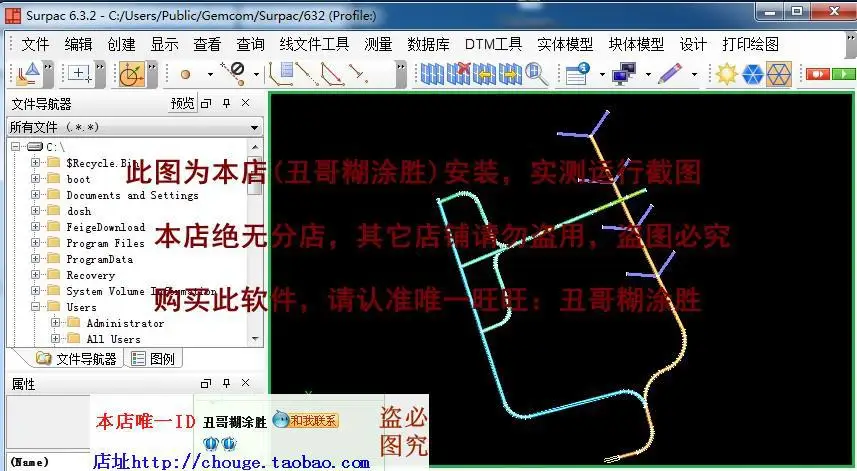Open the 打印绘图 menu
857x471 pixels.
[750, 44]
